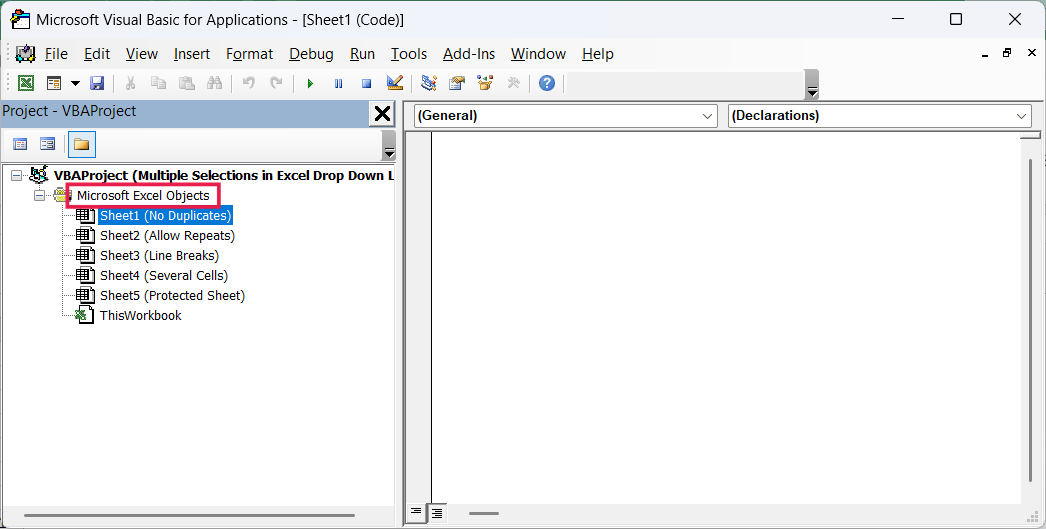This screenshot has width=1046, height=529.
Task: Click code window horizontal scrollbar
Action: [484, 513]
